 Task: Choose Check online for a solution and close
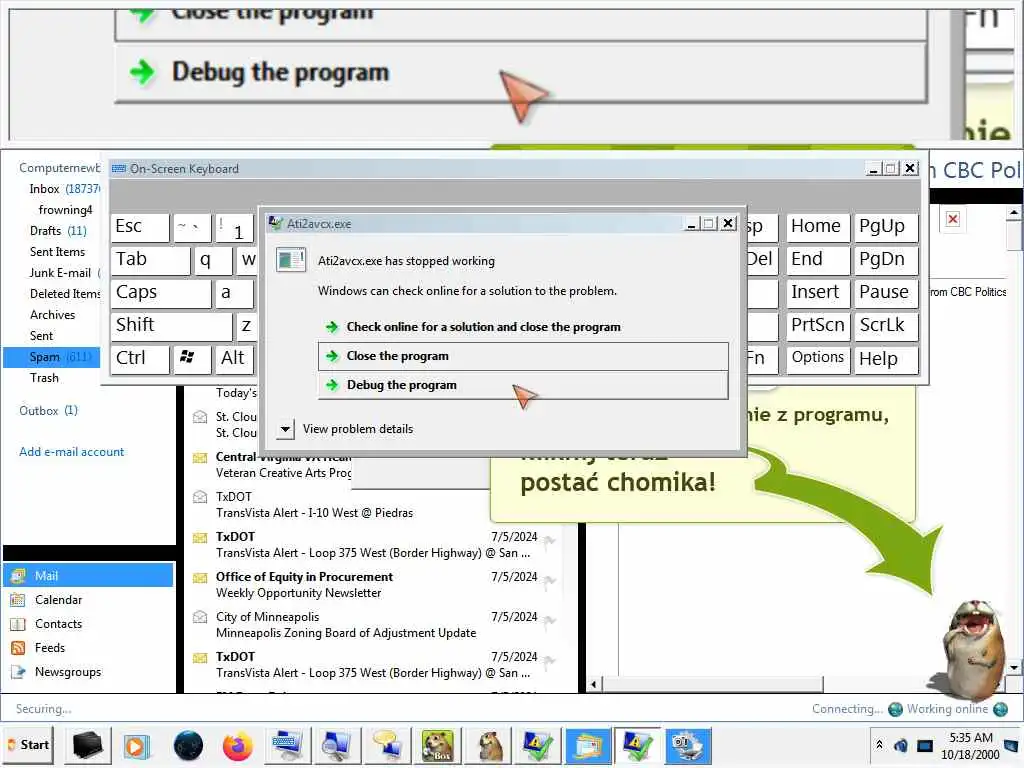pyautogui.click(x=522, y=327)
